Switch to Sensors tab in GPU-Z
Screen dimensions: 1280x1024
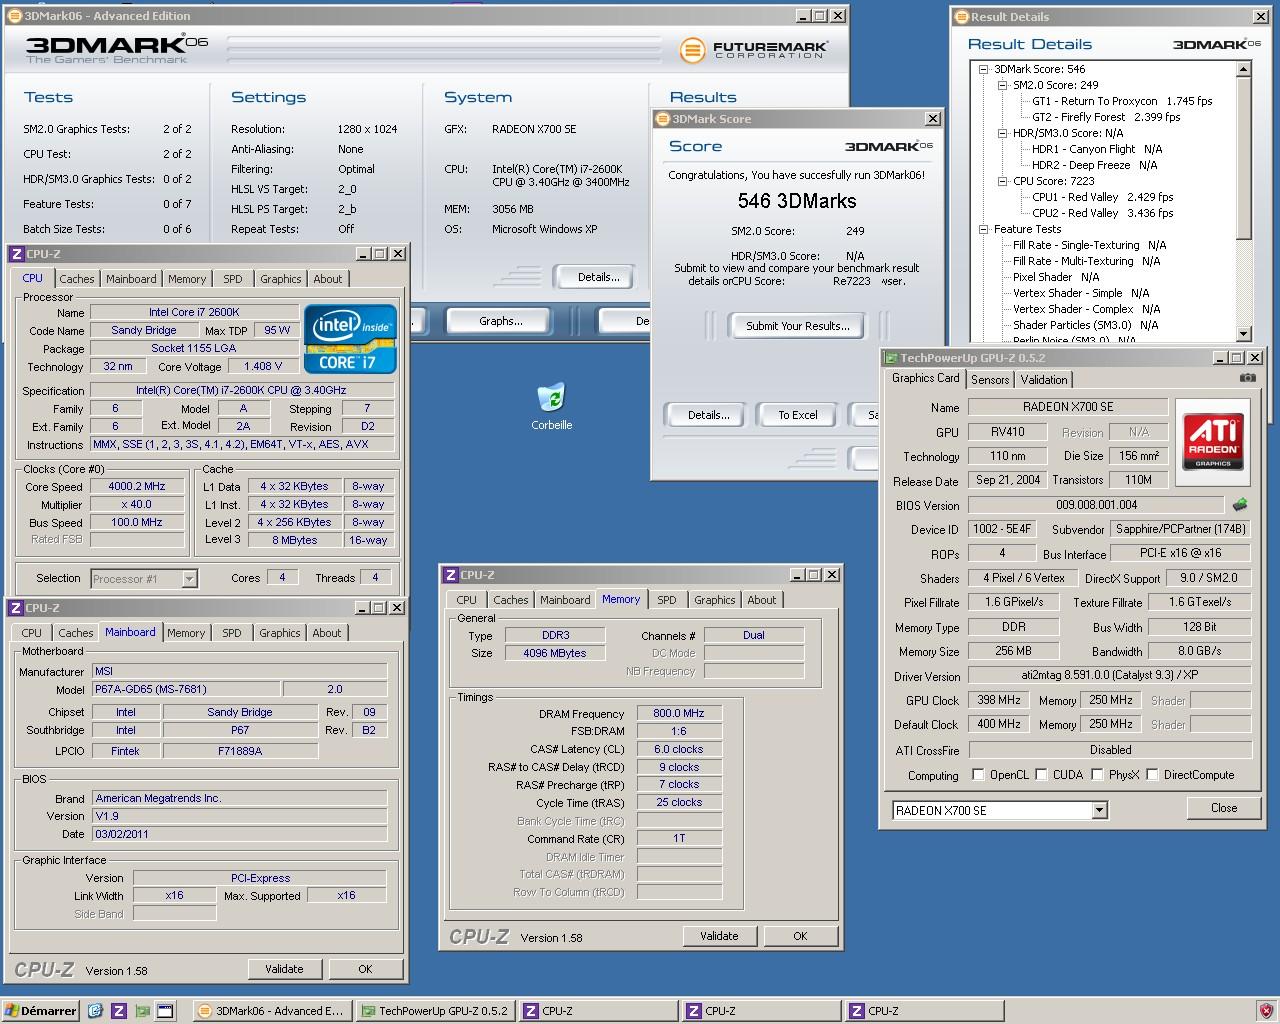click(990, 380)
